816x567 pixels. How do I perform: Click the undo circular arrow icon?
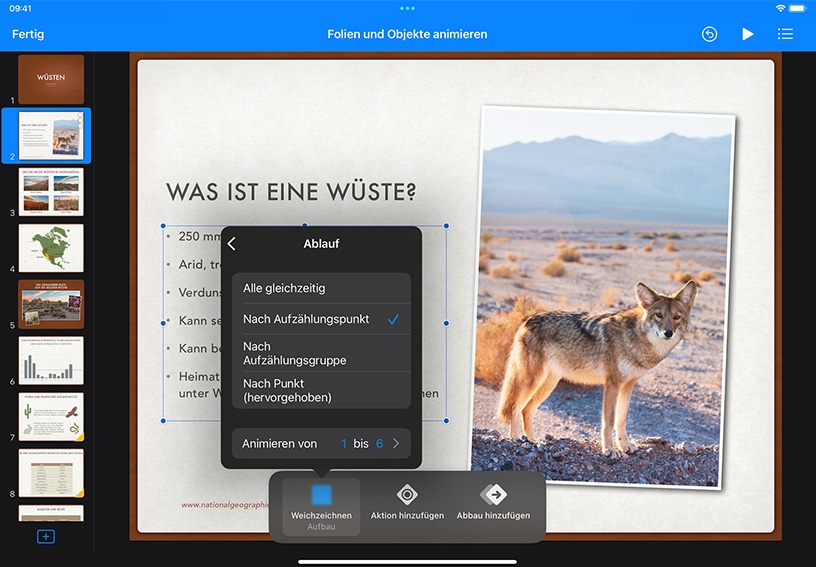pos(709,34)
